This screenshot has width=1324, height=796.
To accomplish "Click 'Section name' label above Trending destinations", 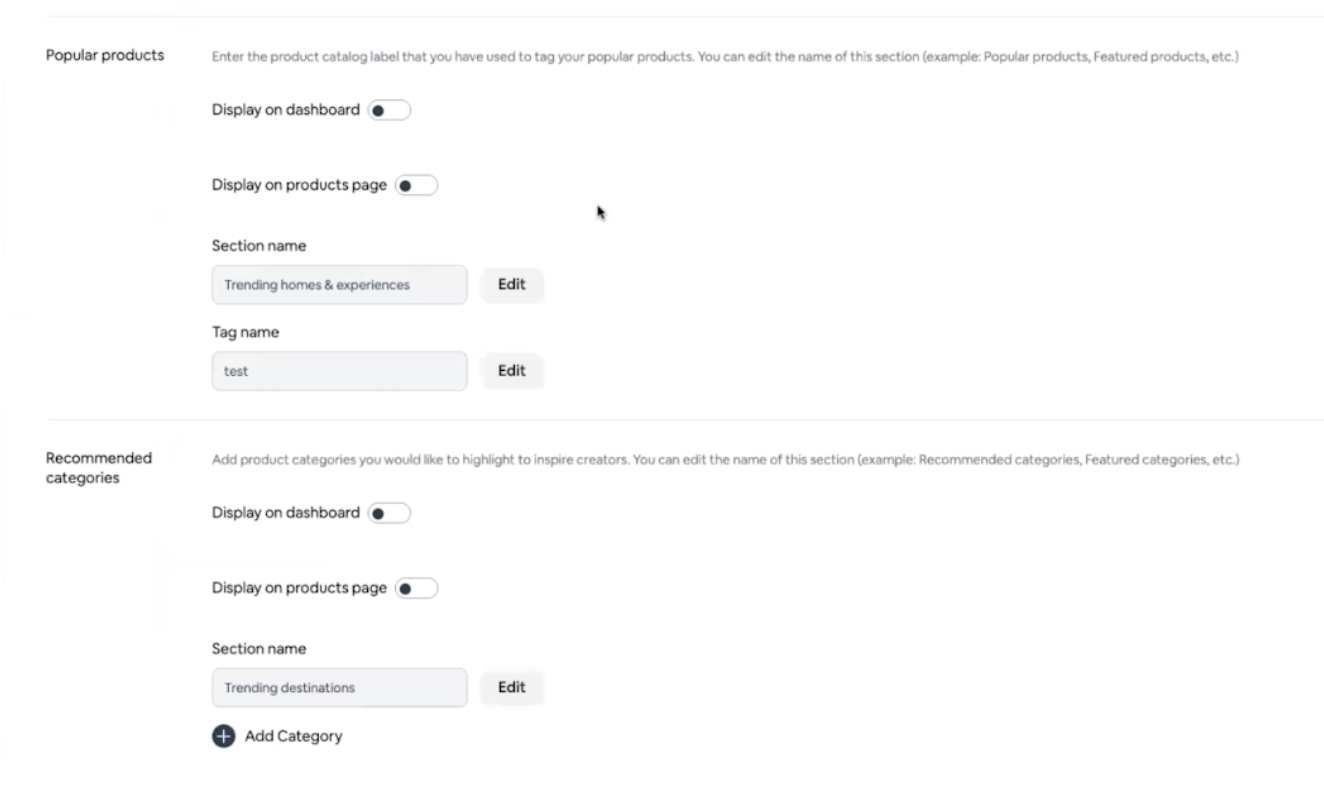I will coord(259,649).
